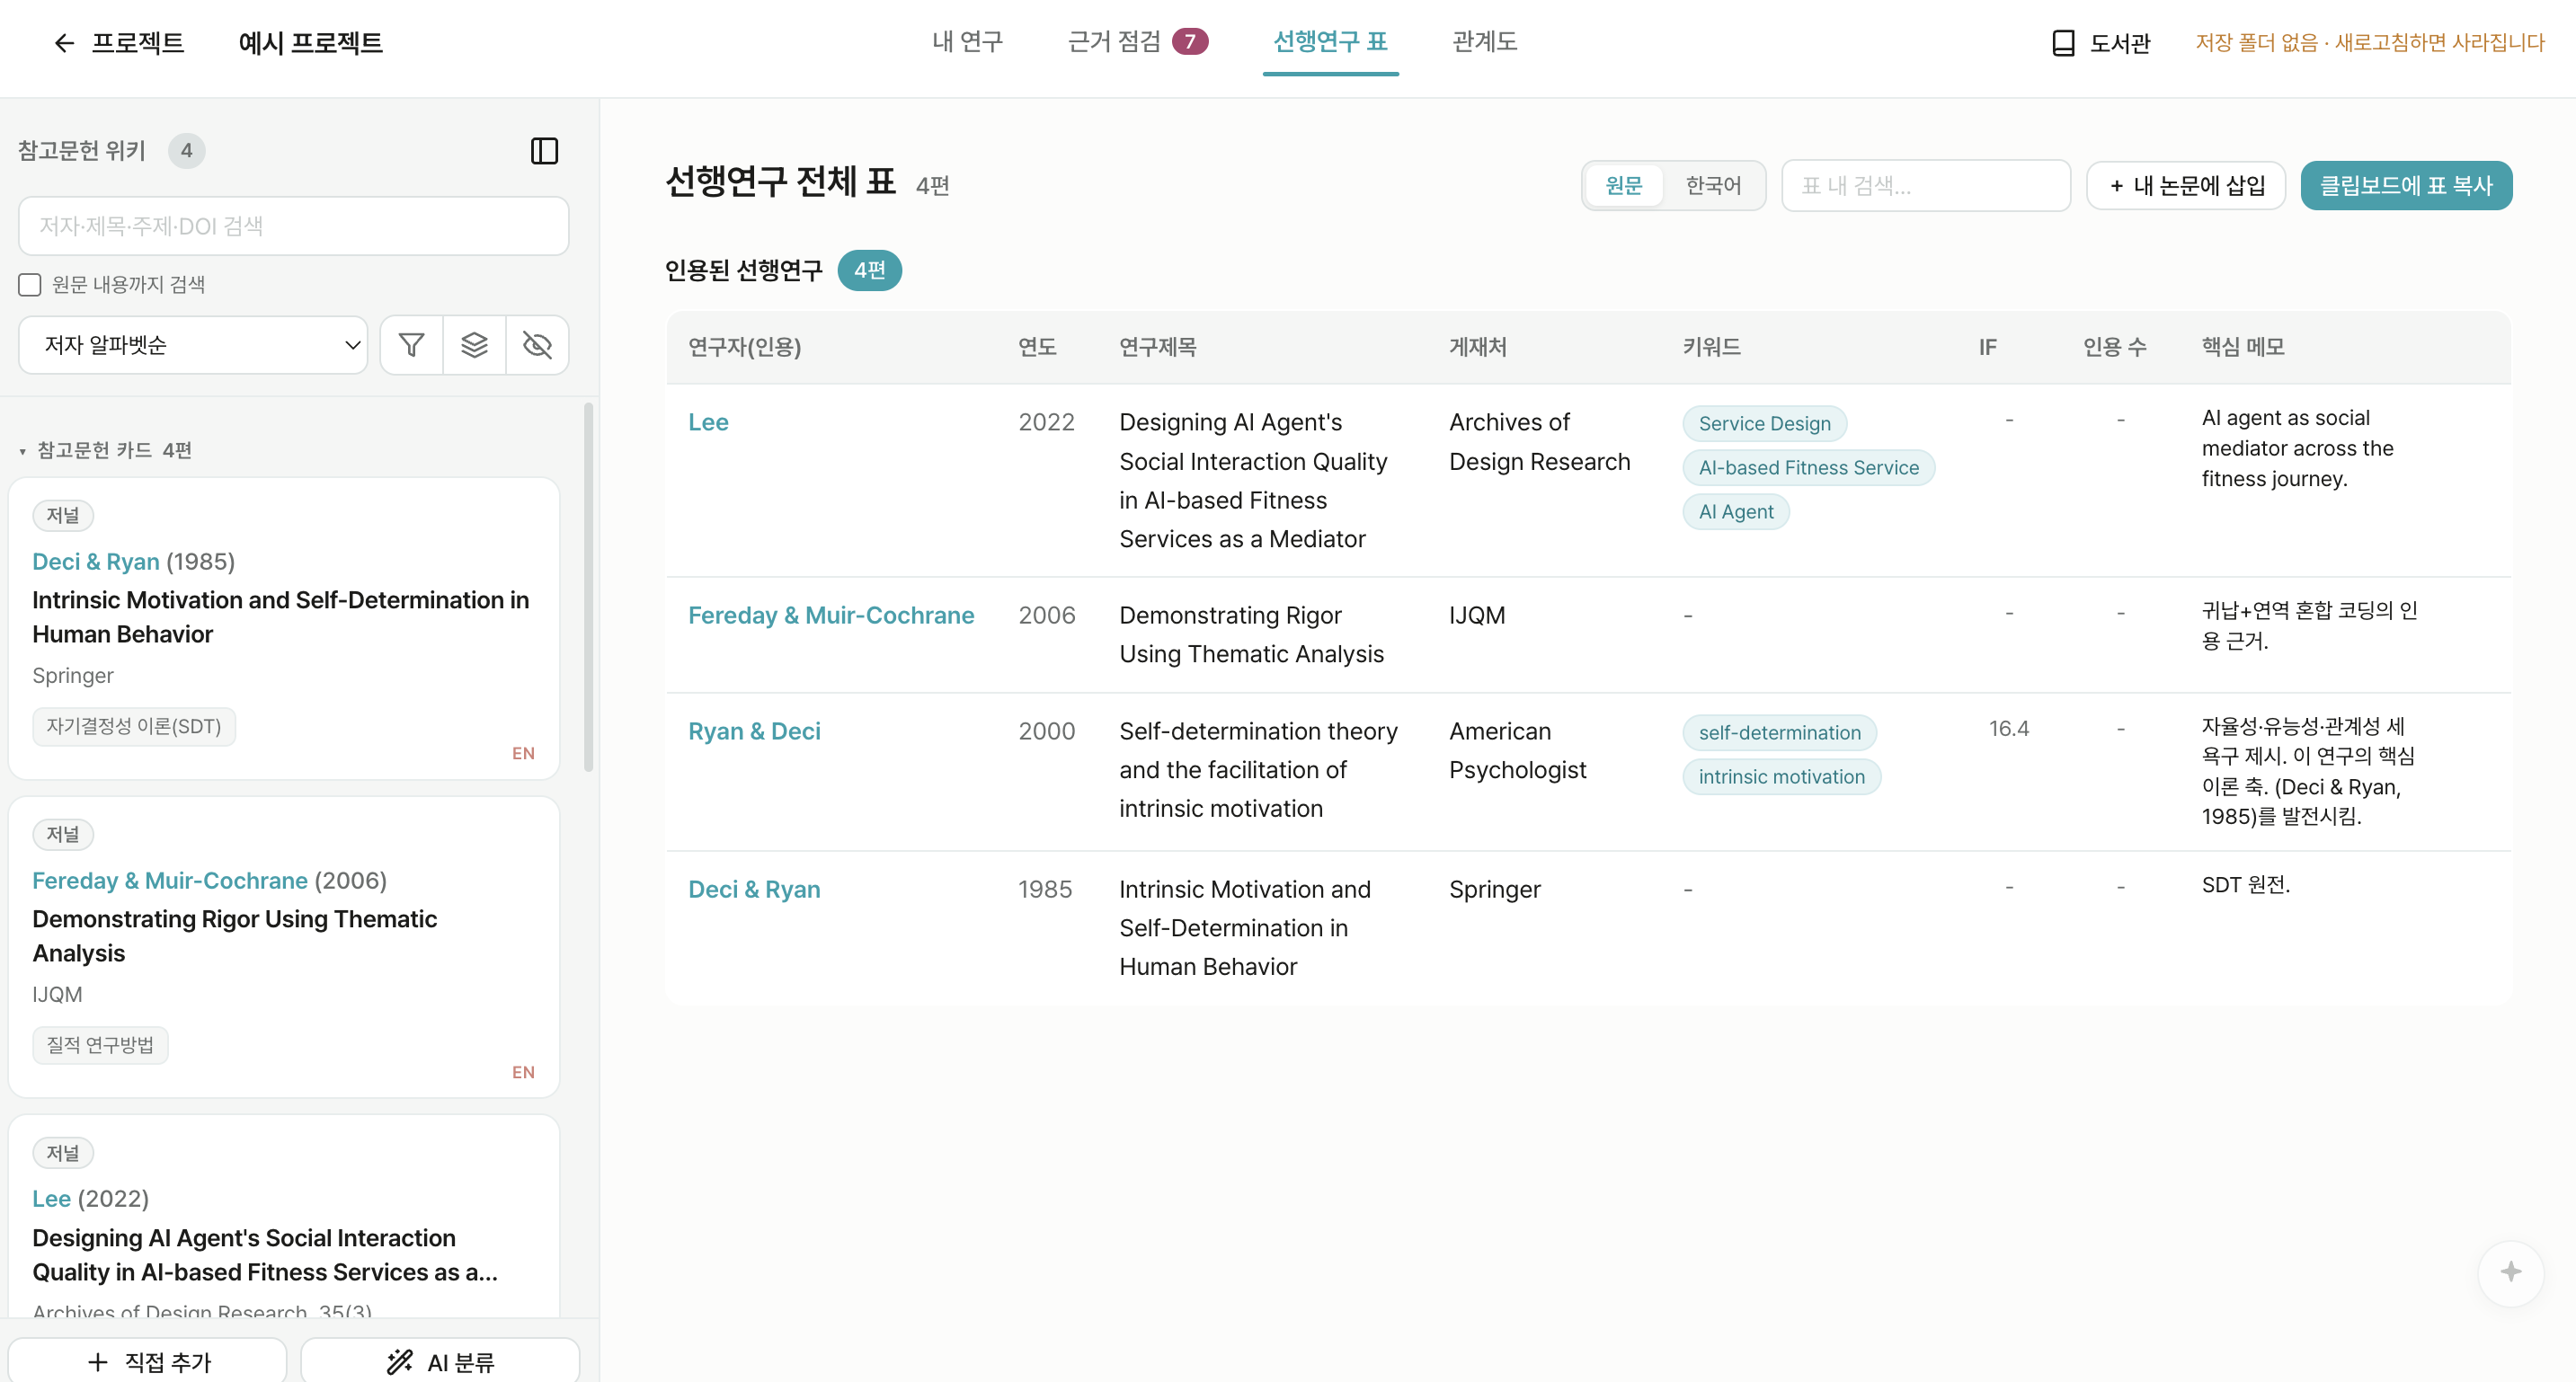Screen dimensions: 2576x1382
Task: Open Fereday & Muir-Cochrane (2006) sidebar card link
Action: [x=170, y=881]
